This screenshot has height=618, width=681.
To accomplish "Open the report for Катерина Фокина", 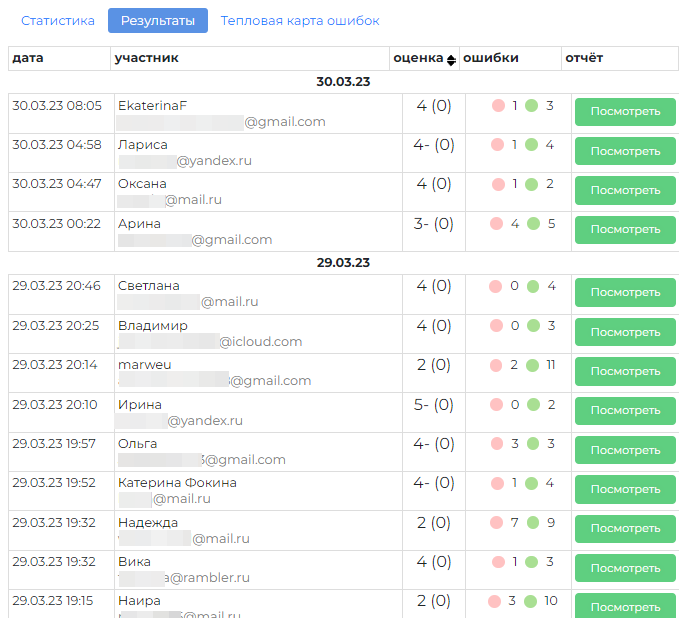I will (x=625, y=489).
